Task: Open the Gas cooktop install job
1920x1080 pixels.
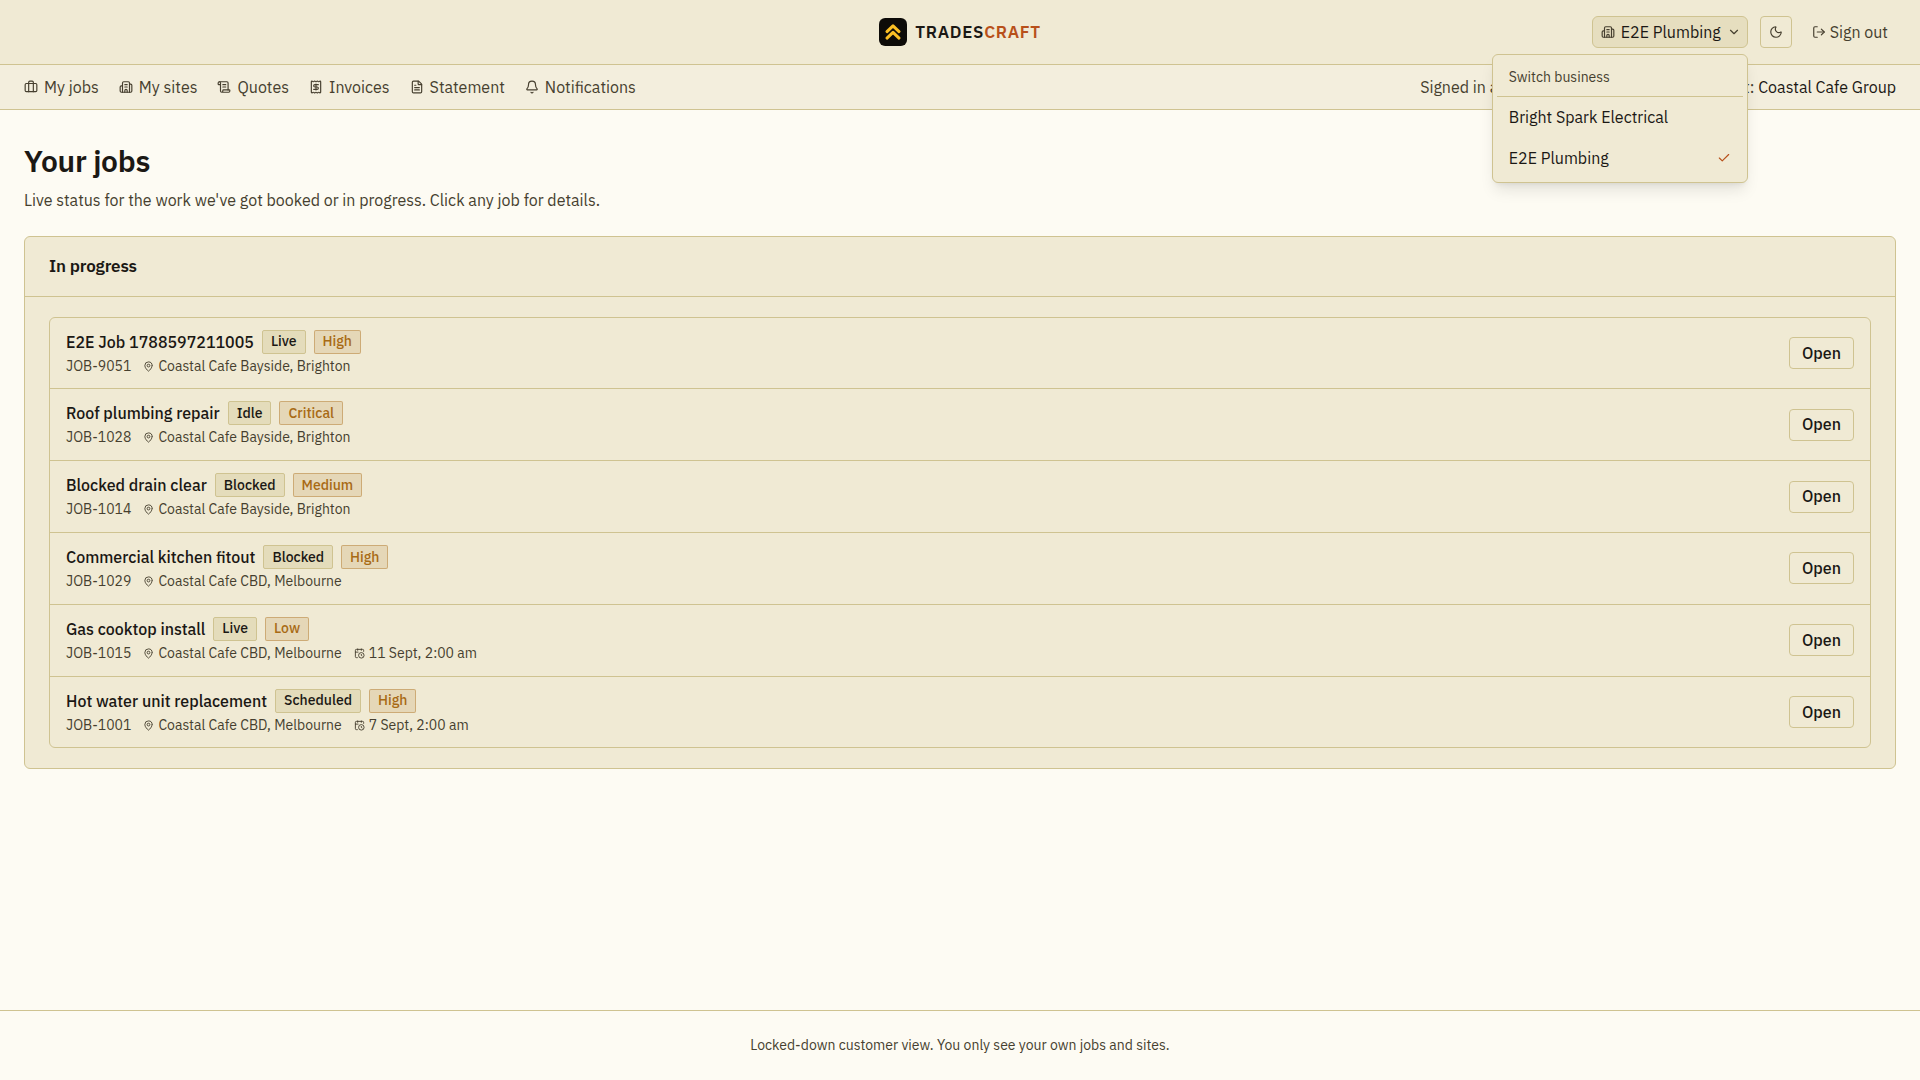Action: point(1821,640)
